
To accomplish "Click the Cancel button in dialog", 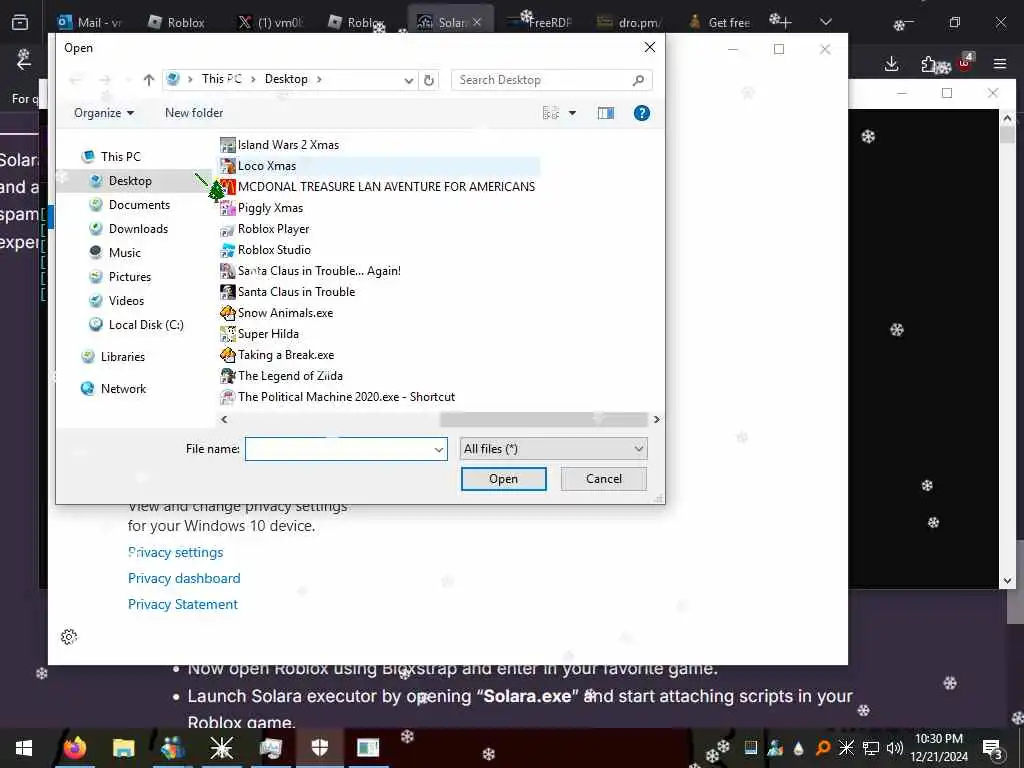I will tap(603, 479).
